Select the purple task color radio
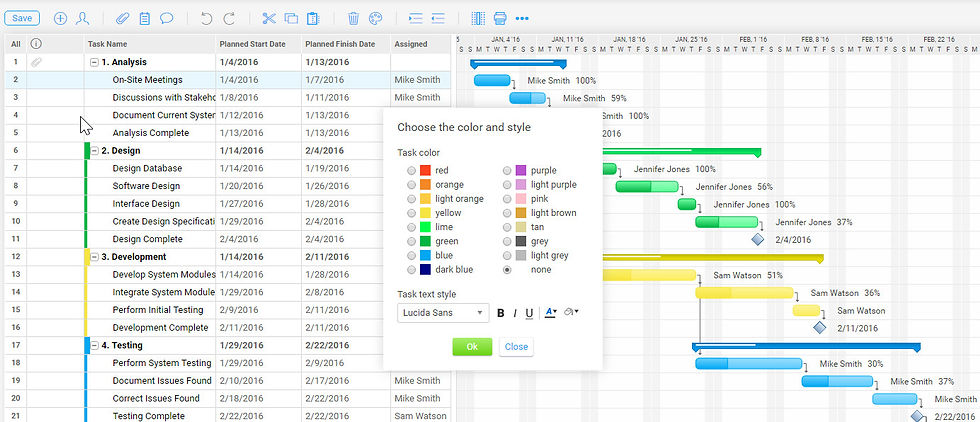Screen dimensions: 980x422 click(507, 171)
